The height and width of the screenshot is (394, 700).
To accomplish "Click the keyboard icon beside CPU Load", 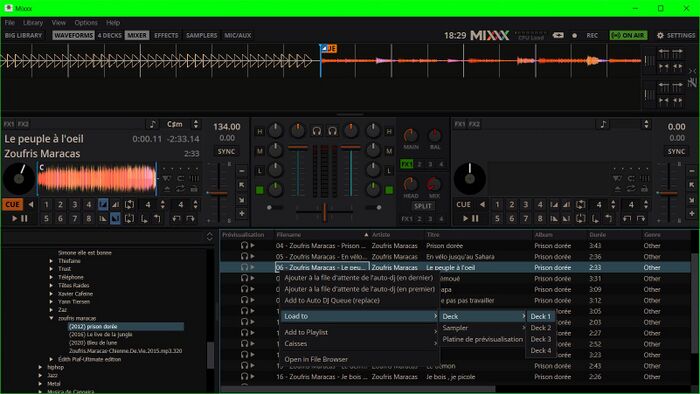I will click(558, 35).
